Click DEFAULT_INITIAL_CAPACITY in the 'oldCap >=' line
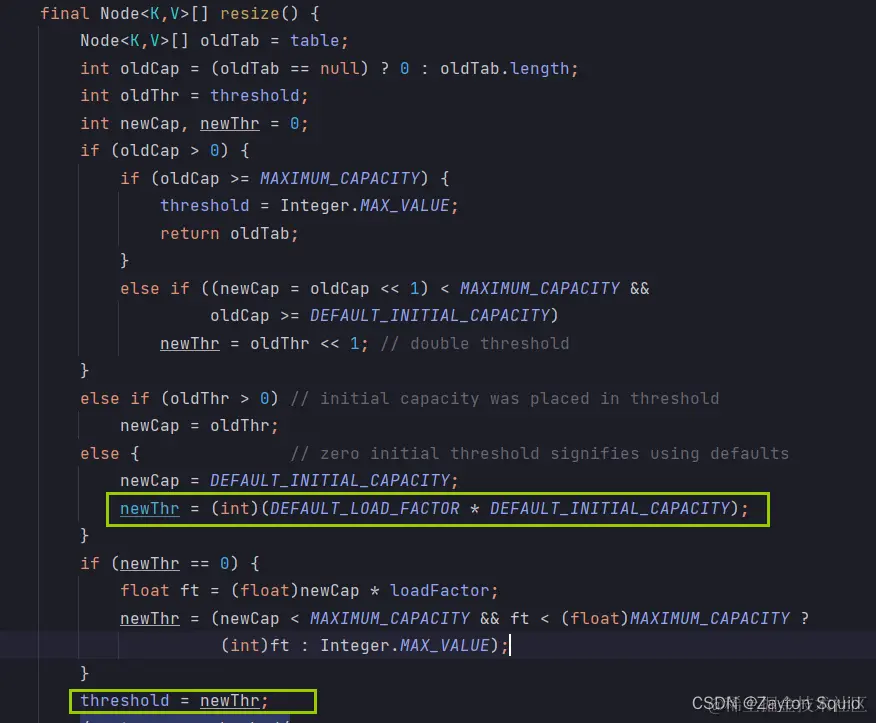 click(x=430, y=316)
